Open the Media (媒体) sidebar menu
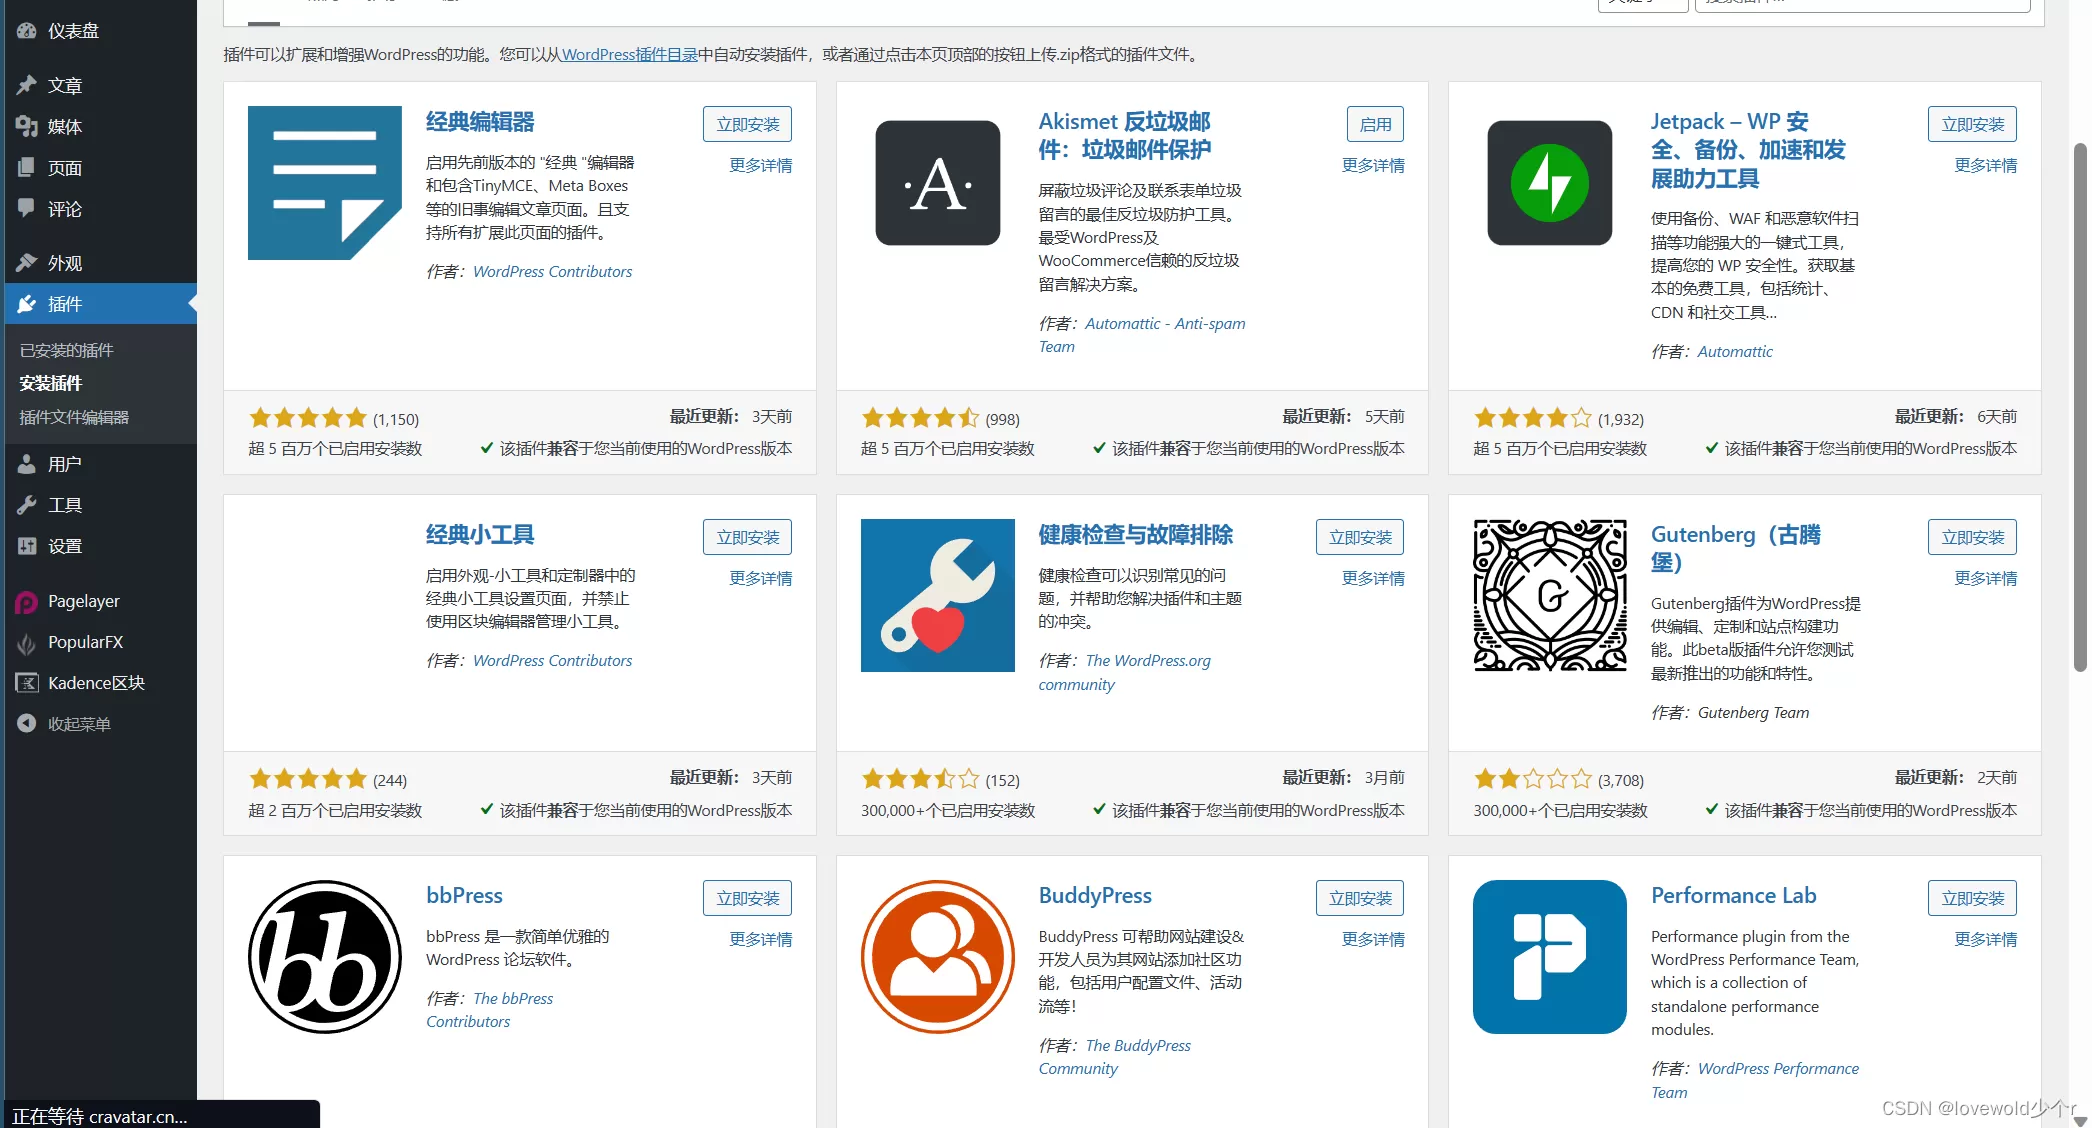This screenshot has width=2092, height=1128. (x=64, y=127)
